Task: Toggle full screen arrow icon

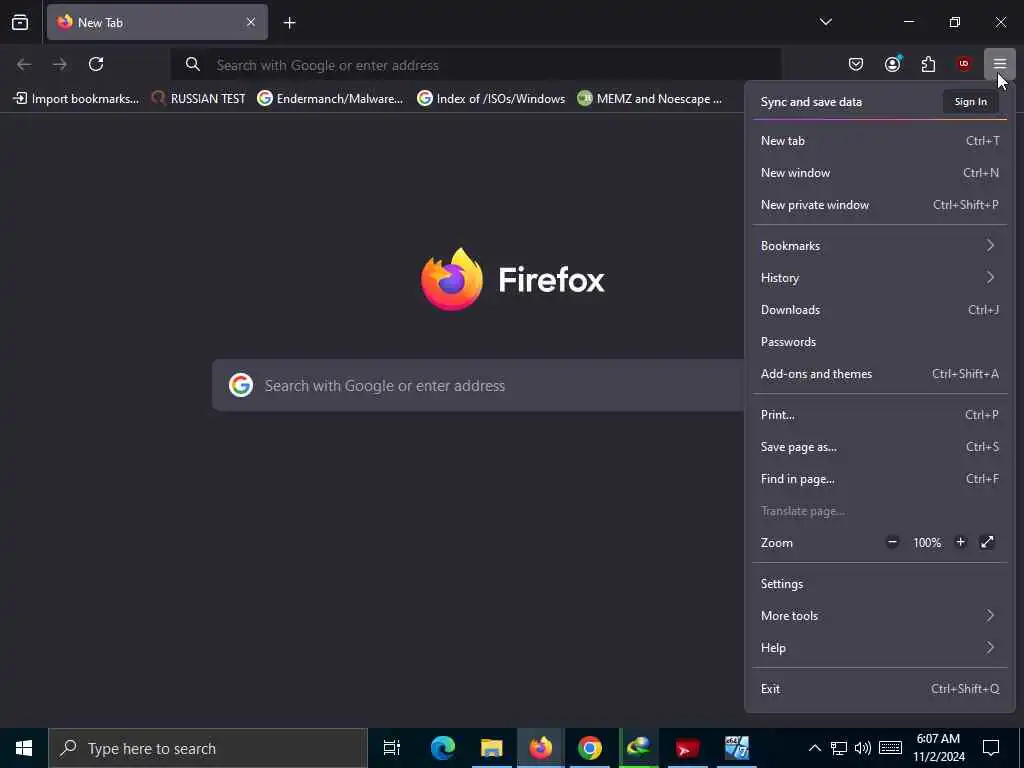Action: pyautogui.click(x=987, y=542)
